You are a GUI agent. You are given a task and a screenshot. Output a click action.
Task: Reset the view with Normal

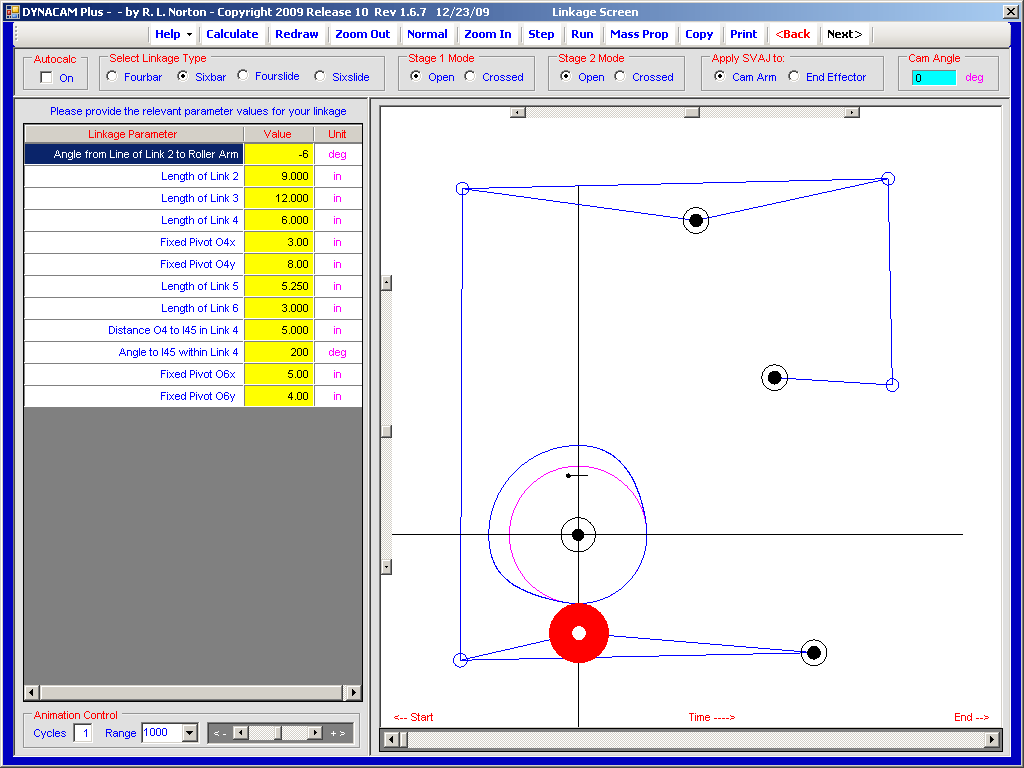[427, 34]
